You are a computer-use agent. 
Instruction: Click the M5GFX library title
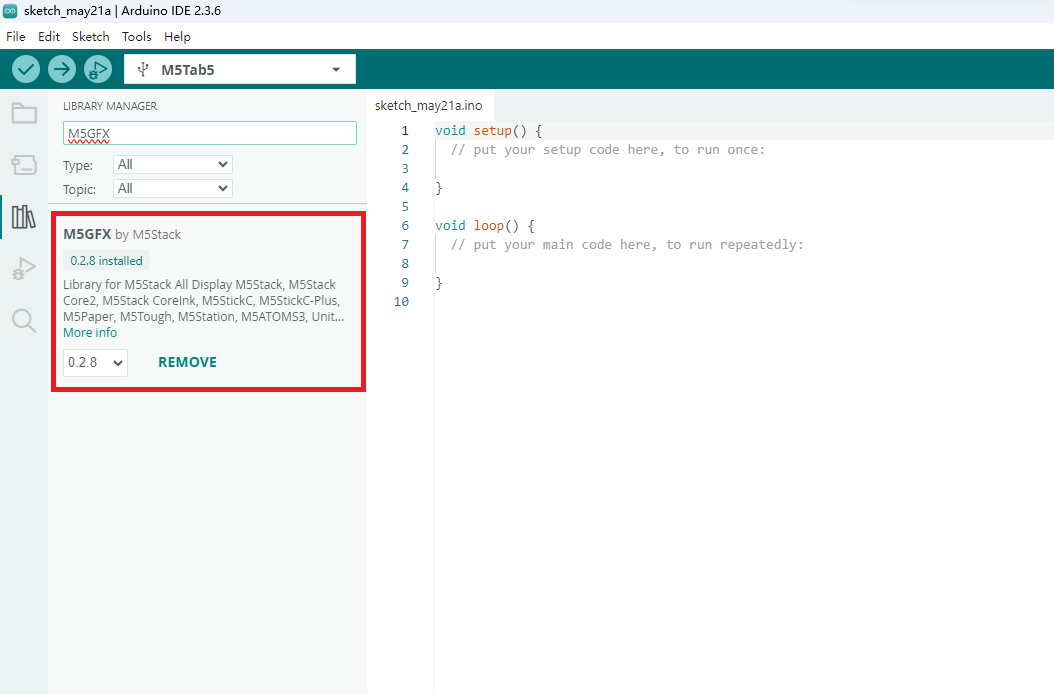coord(87,234)
